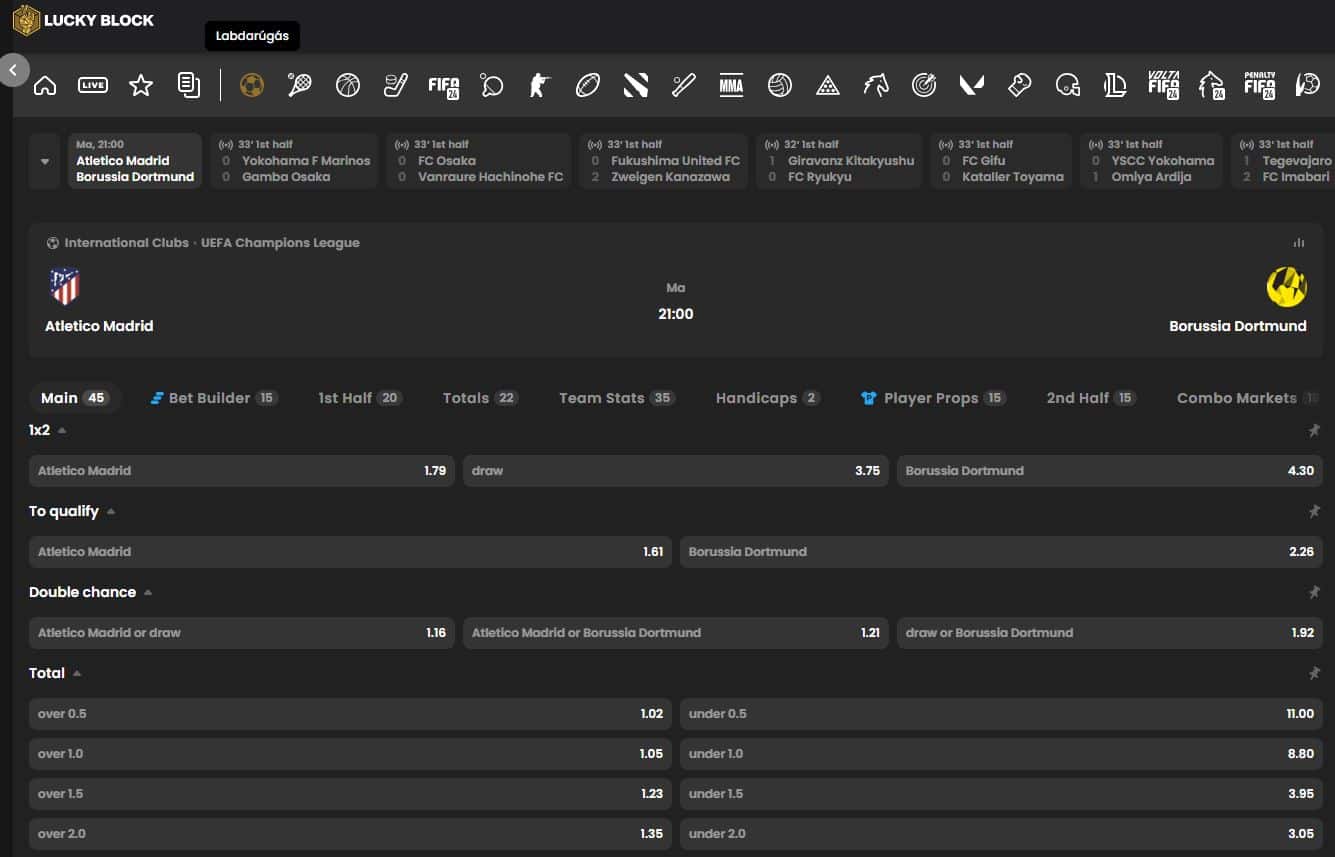Open the Team Stats tab

[x=616, y=398]
